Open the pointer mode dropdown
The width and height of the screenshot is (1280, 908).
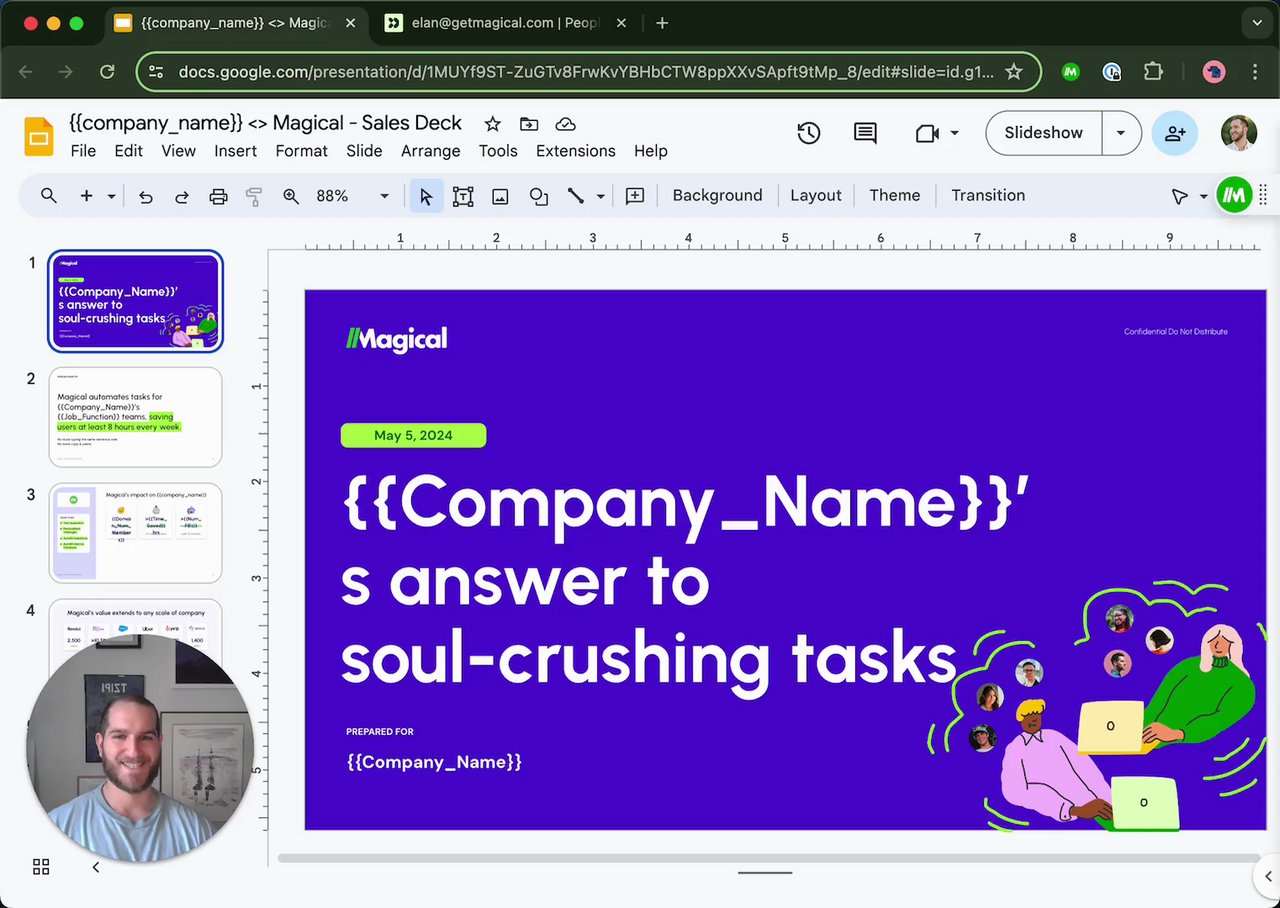(x=1203, y=196)
